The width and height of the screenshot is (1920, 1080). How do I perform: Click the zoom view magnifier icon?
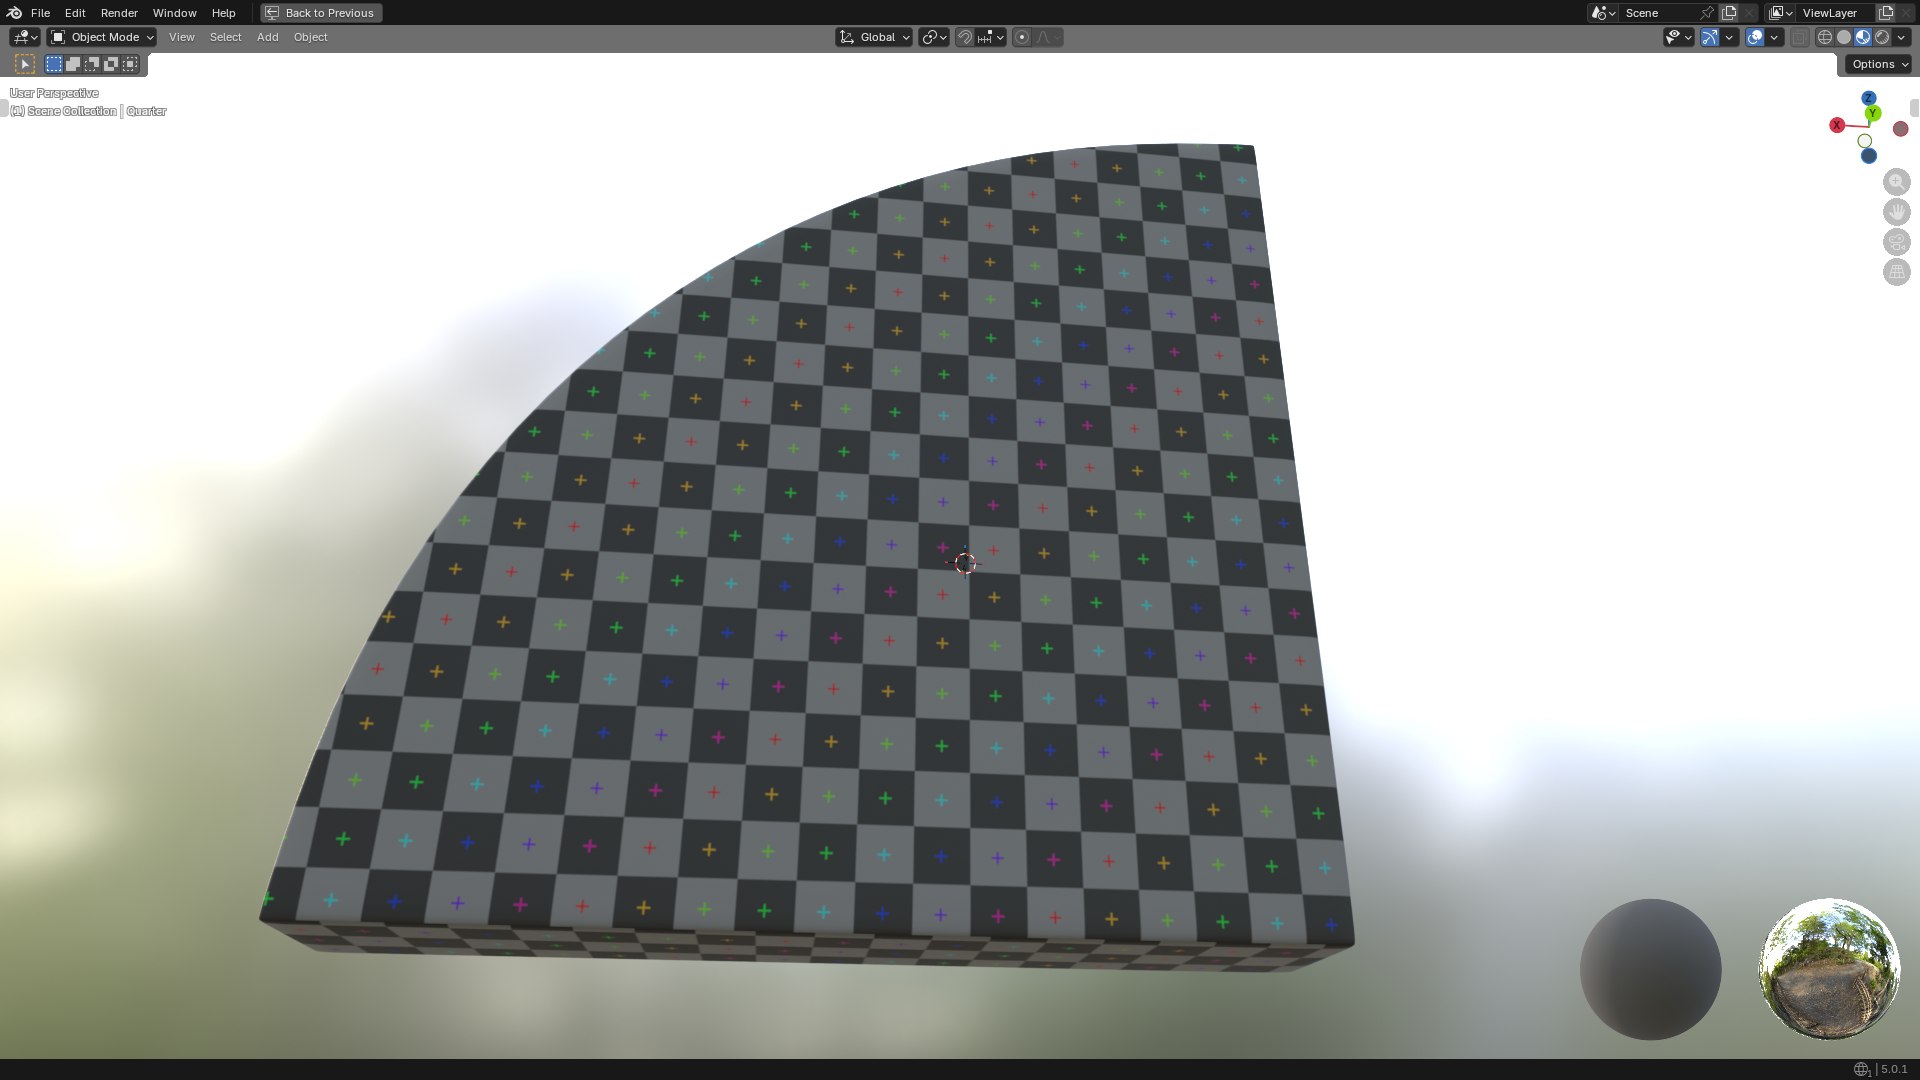pos(1897,182)
